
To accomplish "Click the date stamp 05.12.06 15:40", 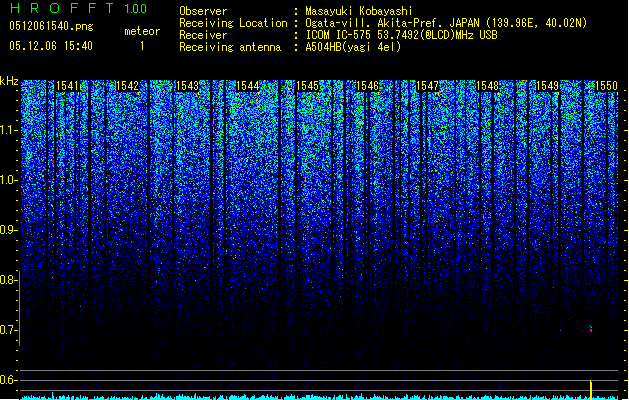I will pyautogui.click(x=51, y=46).
